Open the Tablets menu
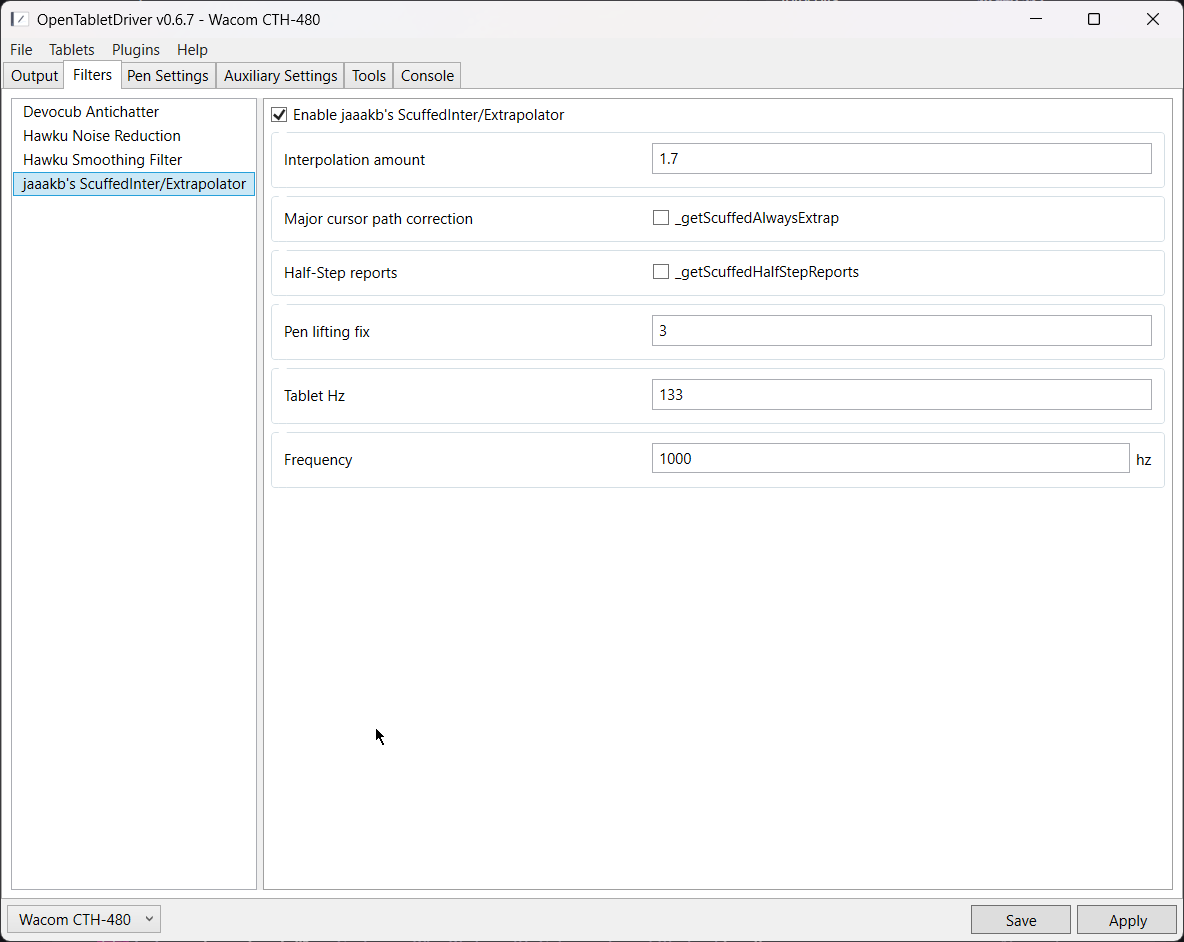Image resolution: width=1184 pixels, height=942 pixels. 72,50
